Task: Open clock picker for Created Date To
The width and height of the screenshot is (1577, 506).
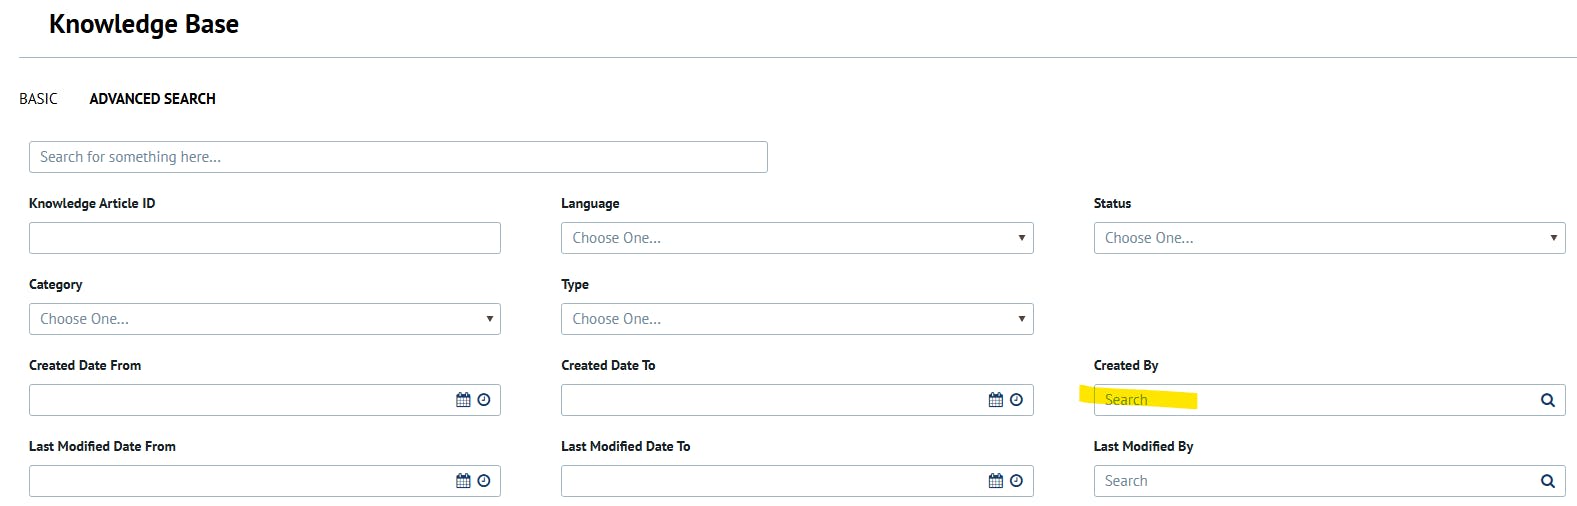Action: (x=1016, y=400)
